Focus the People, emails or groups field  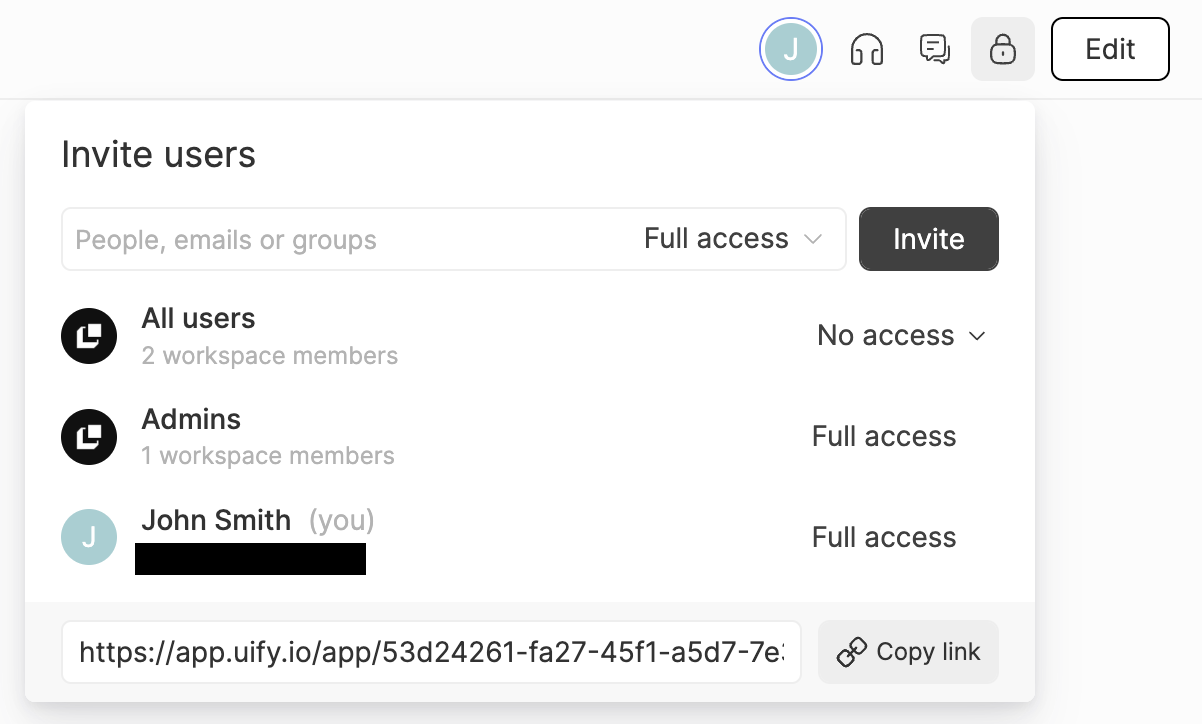[340, 240]
